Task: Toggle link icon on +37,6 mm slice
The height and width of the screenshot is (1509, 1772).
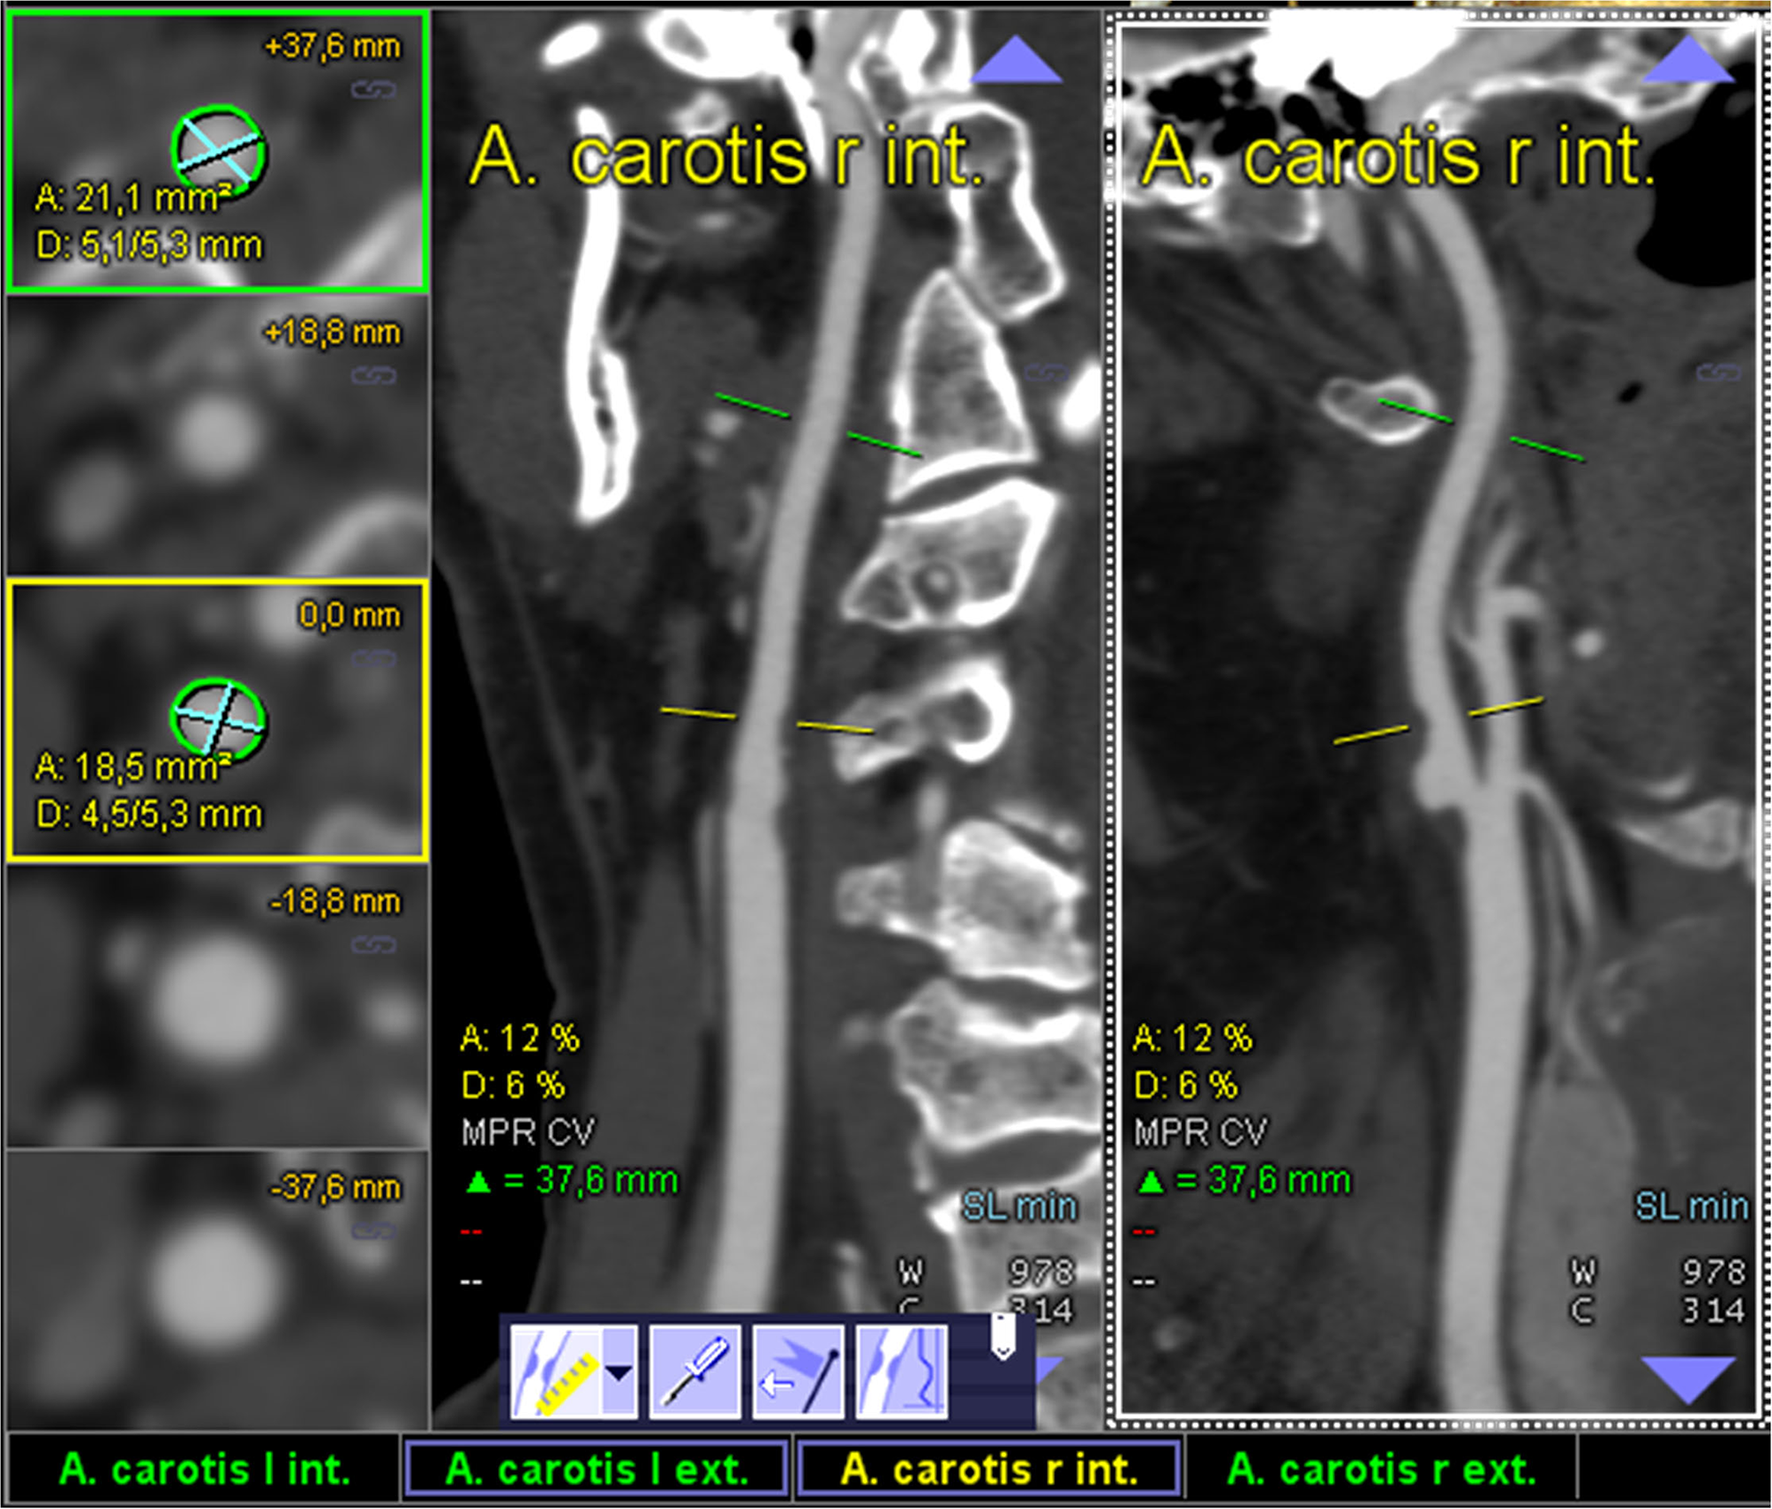Action: coord(373,91)
